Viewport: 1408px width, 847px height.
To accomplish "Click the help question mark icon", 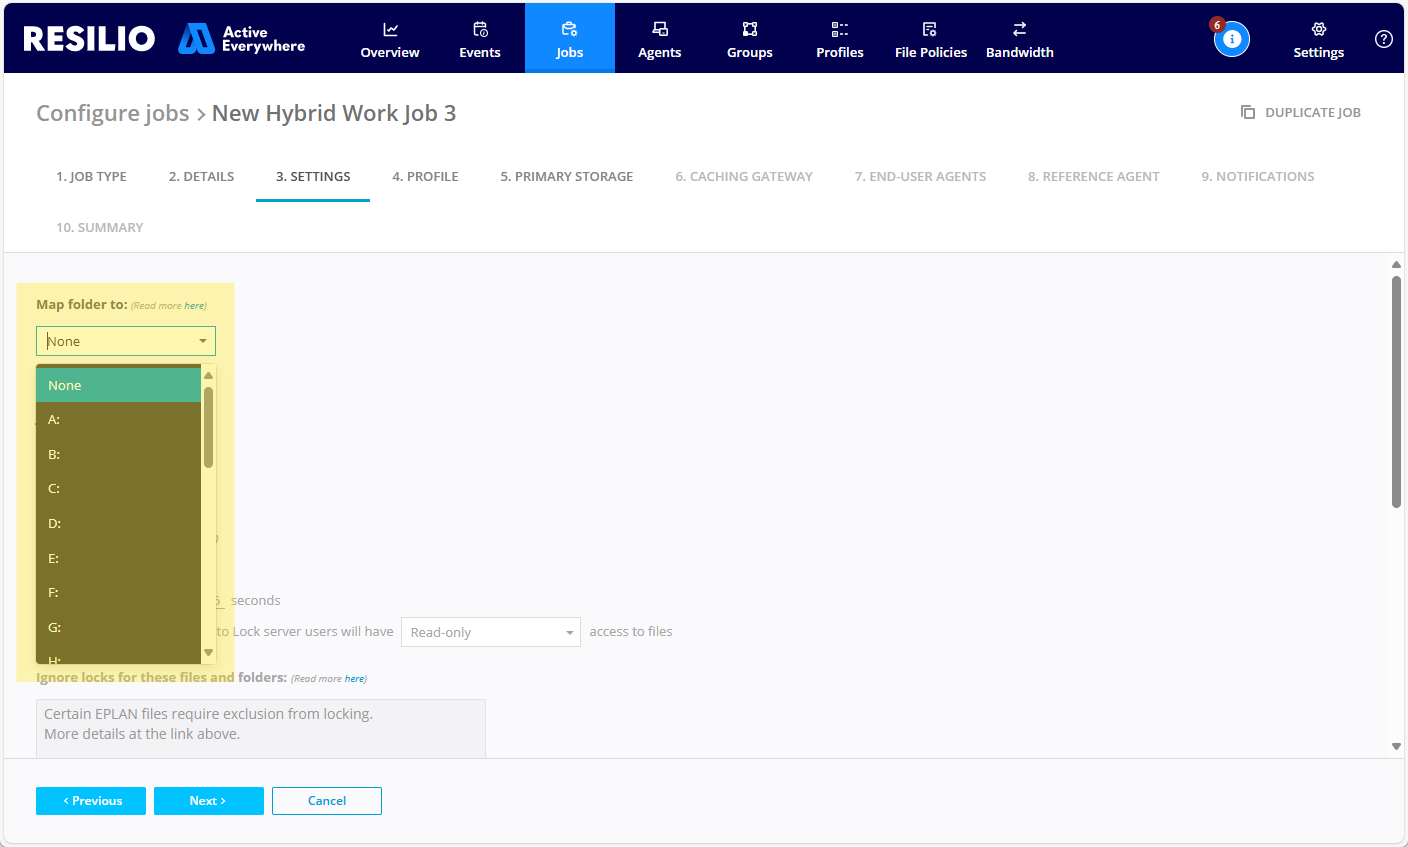I will [1383, 39].
